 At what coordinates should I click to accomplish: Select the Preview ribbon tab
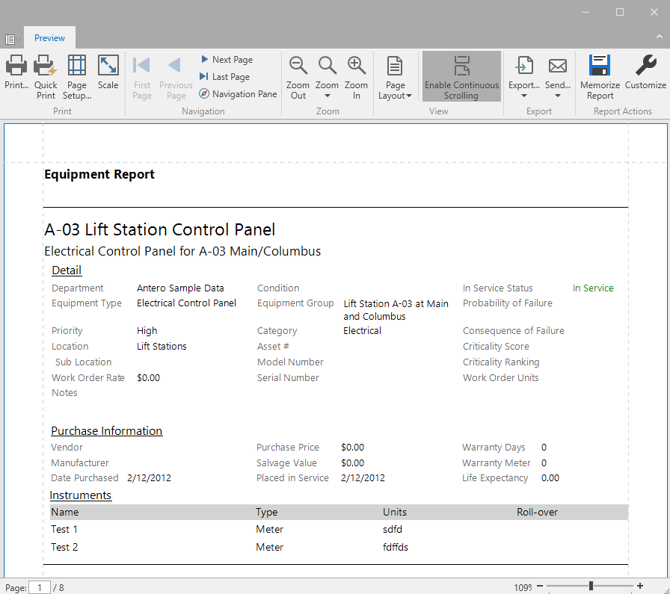[50, 38]
